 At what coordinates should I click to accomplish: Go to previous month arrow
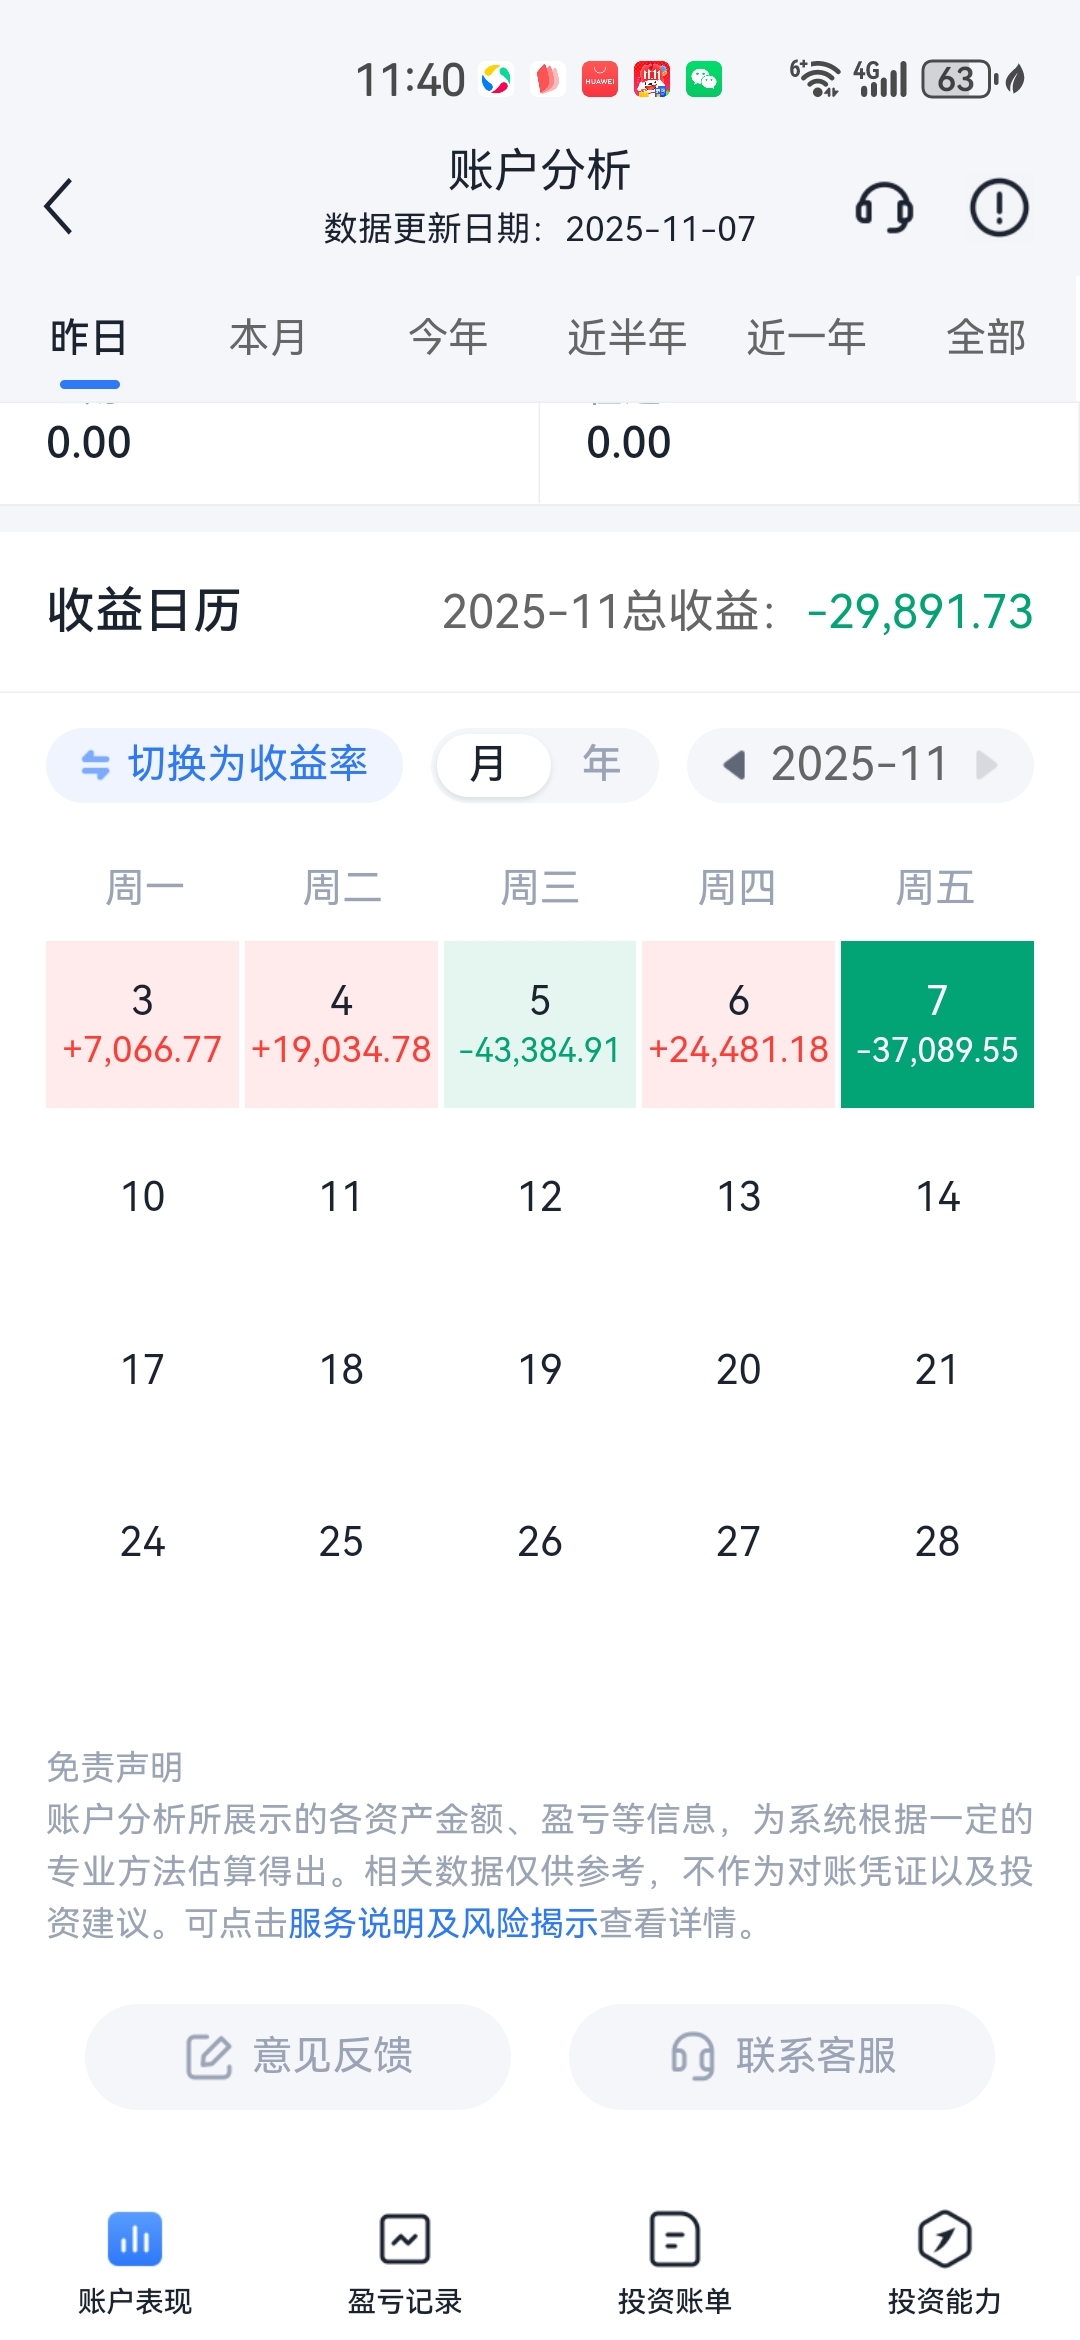(x=735, y=765)
